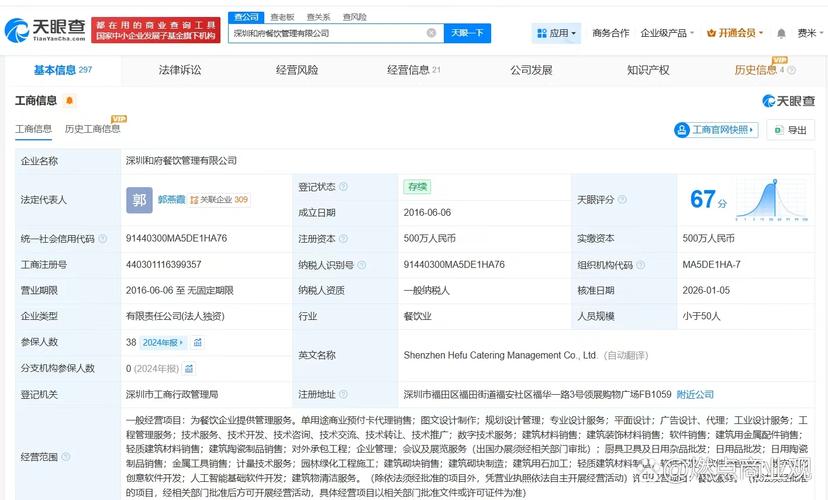Select the 查关系 search tab
This screenshot has width=828, height=500.
pyautogui.click(x=318, y=17)
